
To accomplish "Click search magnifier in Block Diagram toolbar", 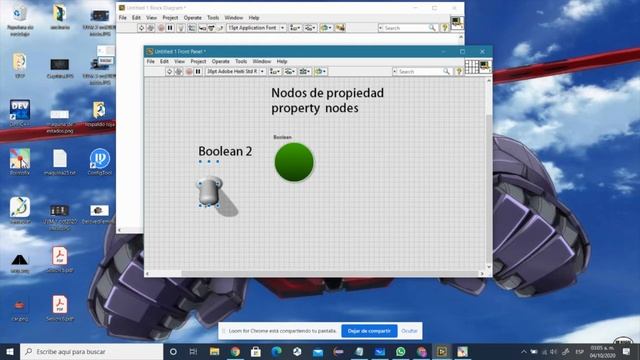I will tap(432, 28).
